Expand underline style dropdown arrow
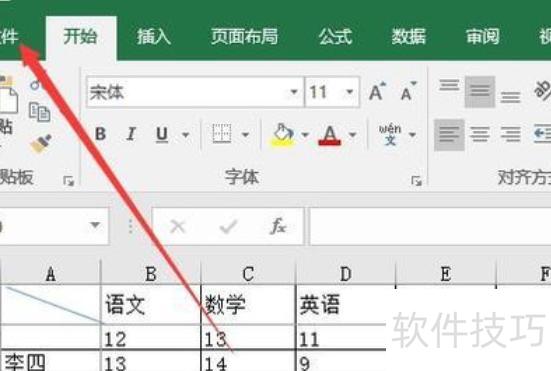551x371 pixels. click(186, 134)
